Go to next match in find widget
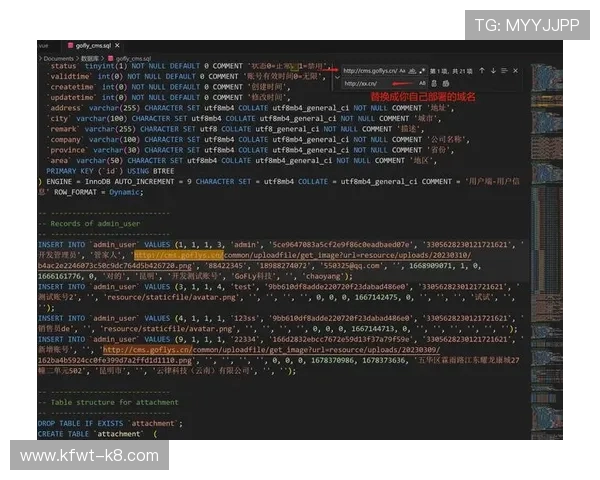 coord(493,71)
